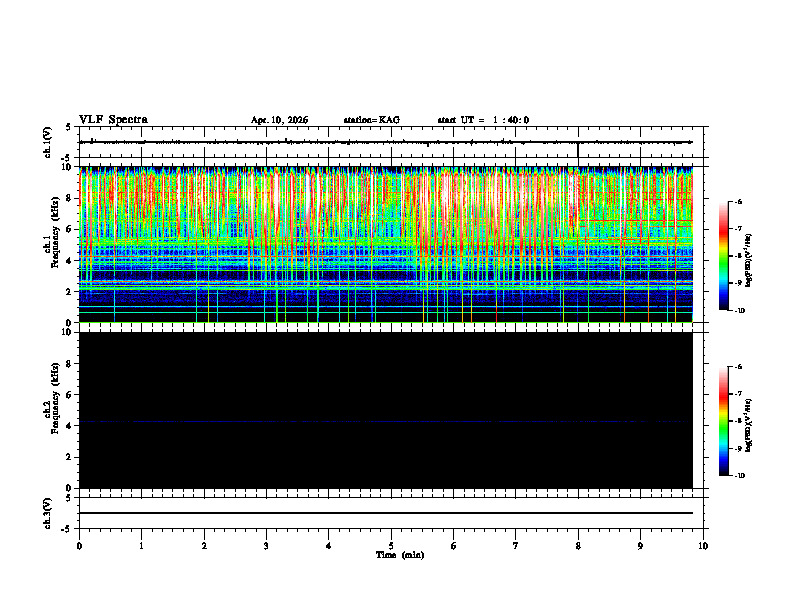The height and width of the screenshot is (612, 792).
Task: Select the date text "Apr. 10, 2026"
Action: click(x=279, y=120)
